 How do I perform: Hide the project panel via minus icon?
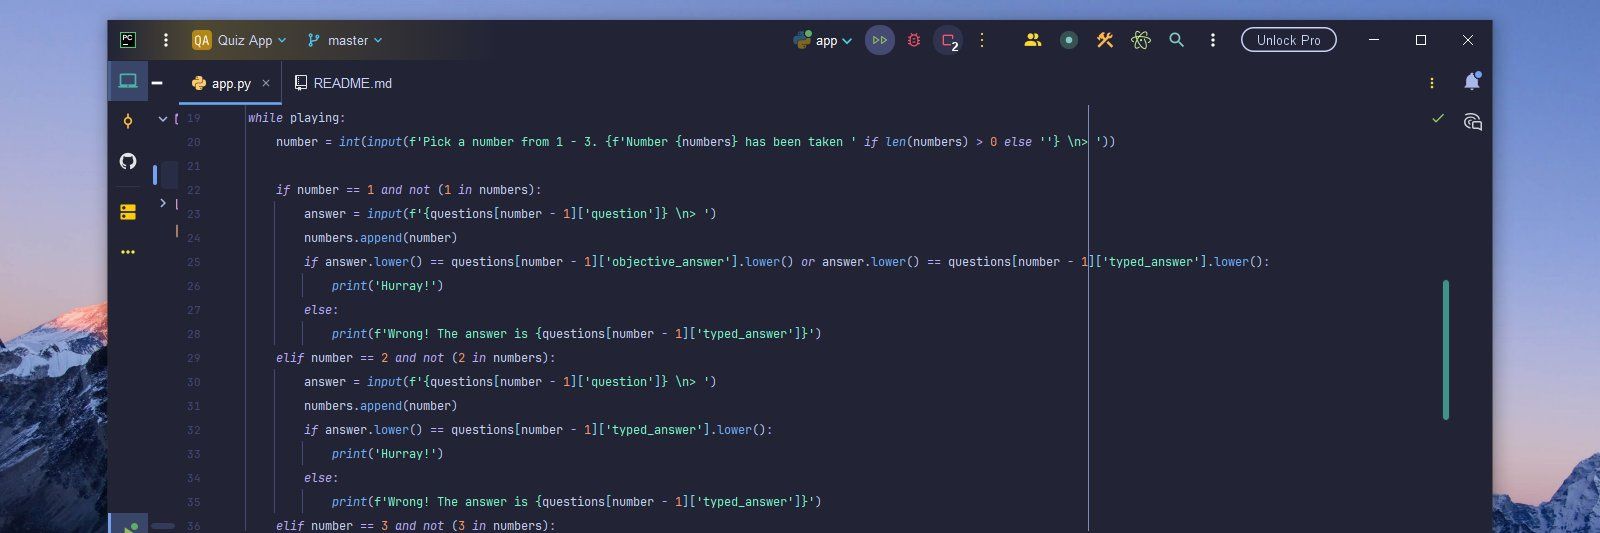(x=157, y=83)
